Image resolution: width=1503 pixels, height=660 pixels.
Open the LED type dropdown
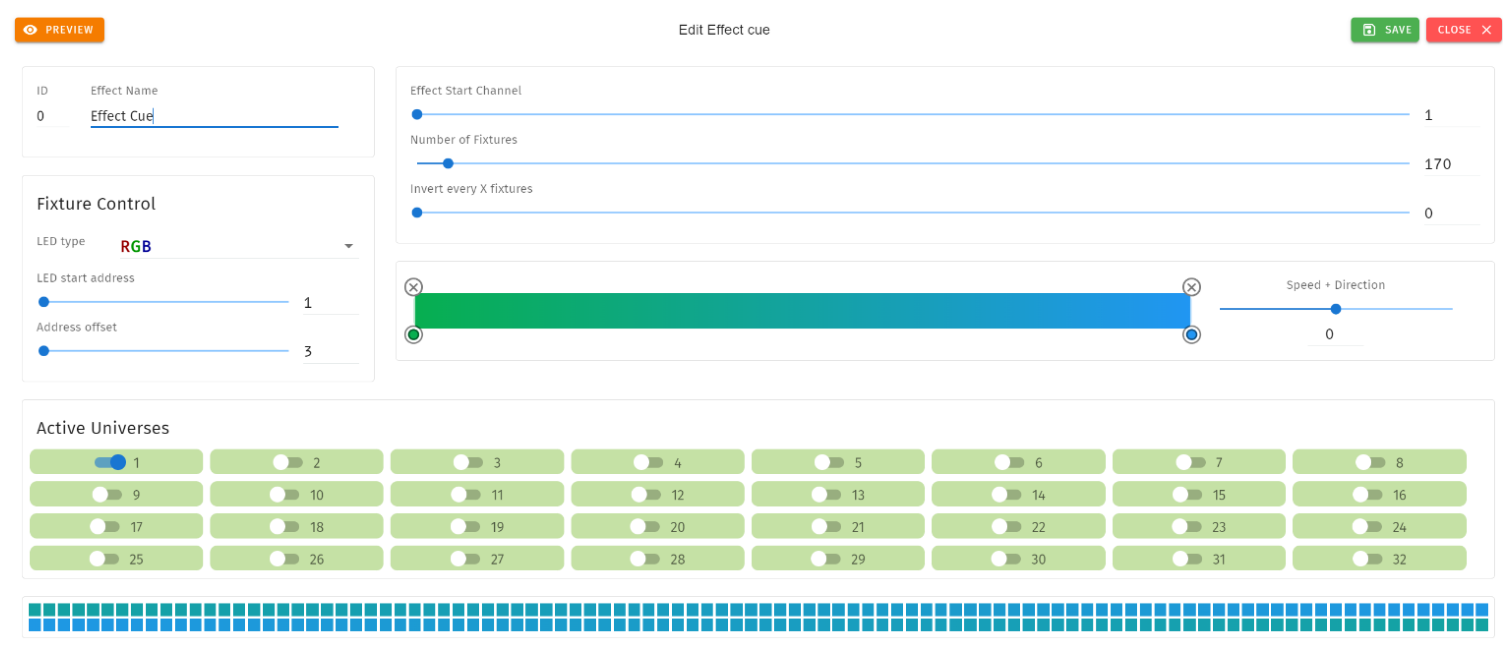238,246
